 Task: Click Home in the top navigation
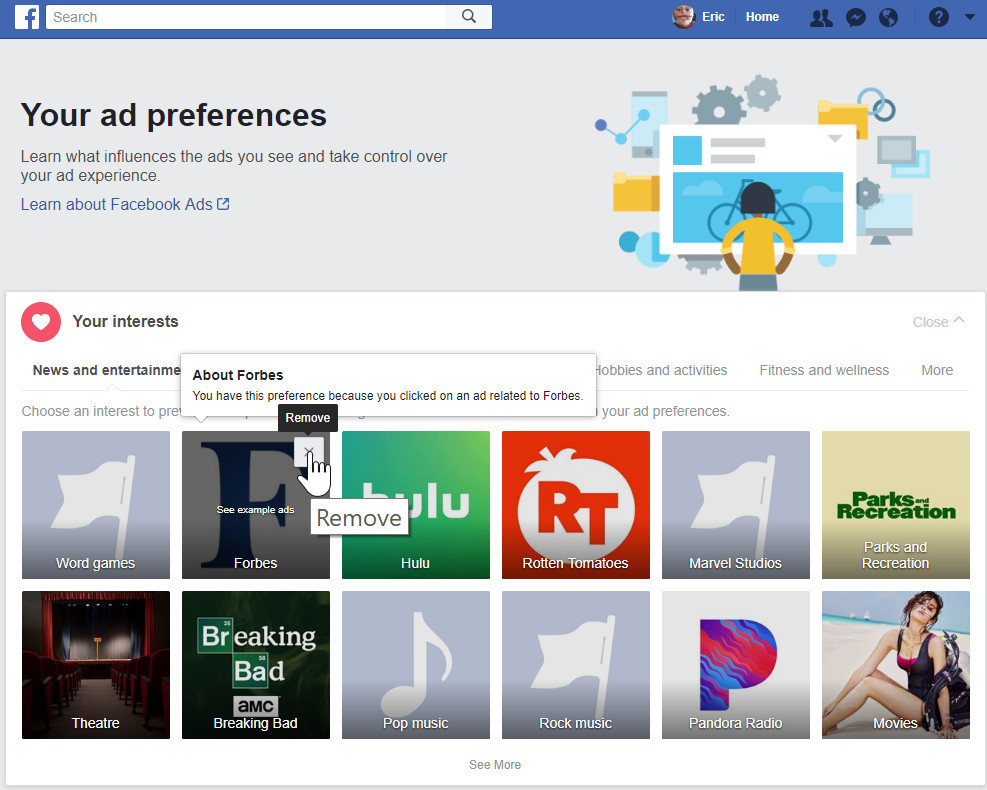point(762,17)
